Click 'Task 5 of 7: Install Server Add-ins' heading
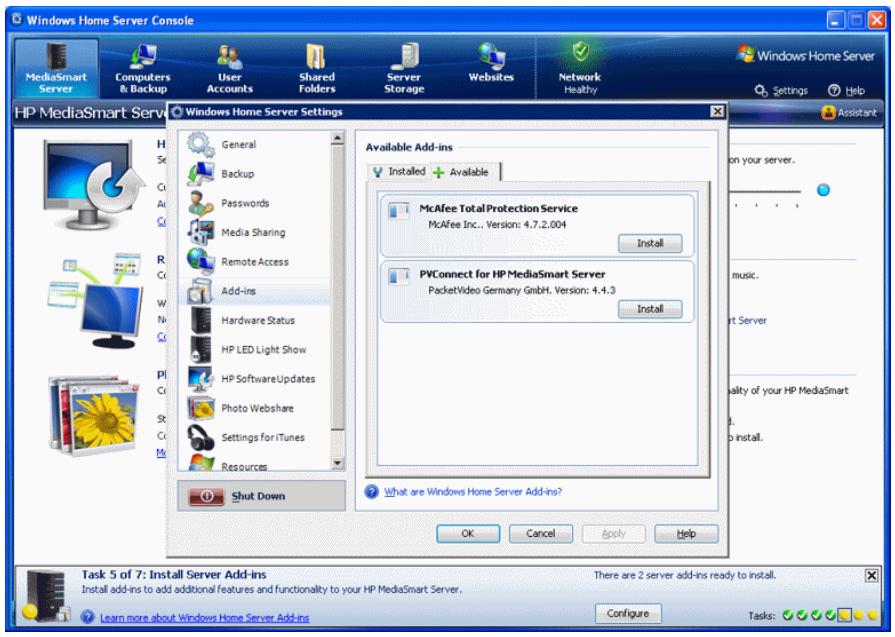 [x=174, y=574]
